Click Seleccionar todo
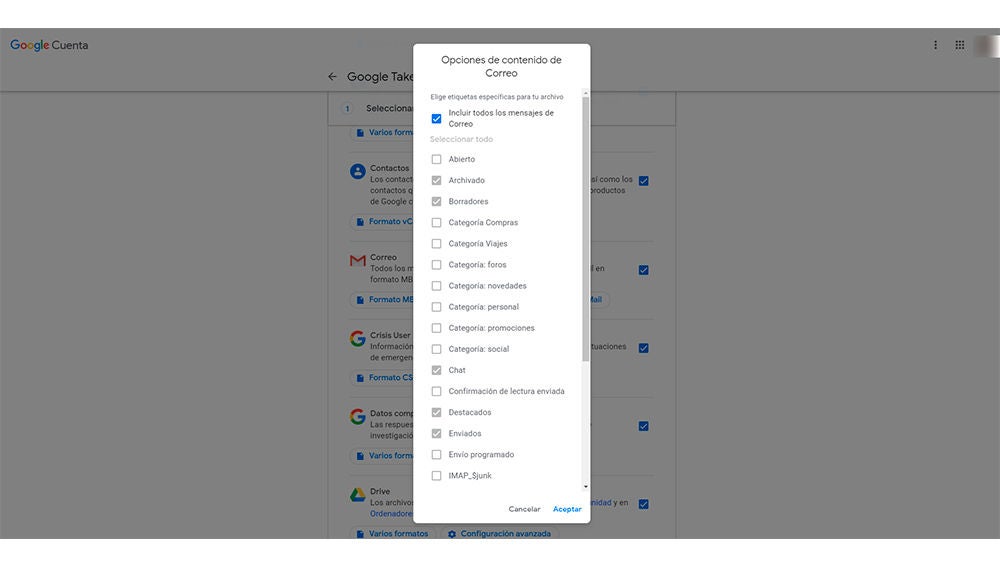This screenshot has height=567, width=1000. point(461,139)
